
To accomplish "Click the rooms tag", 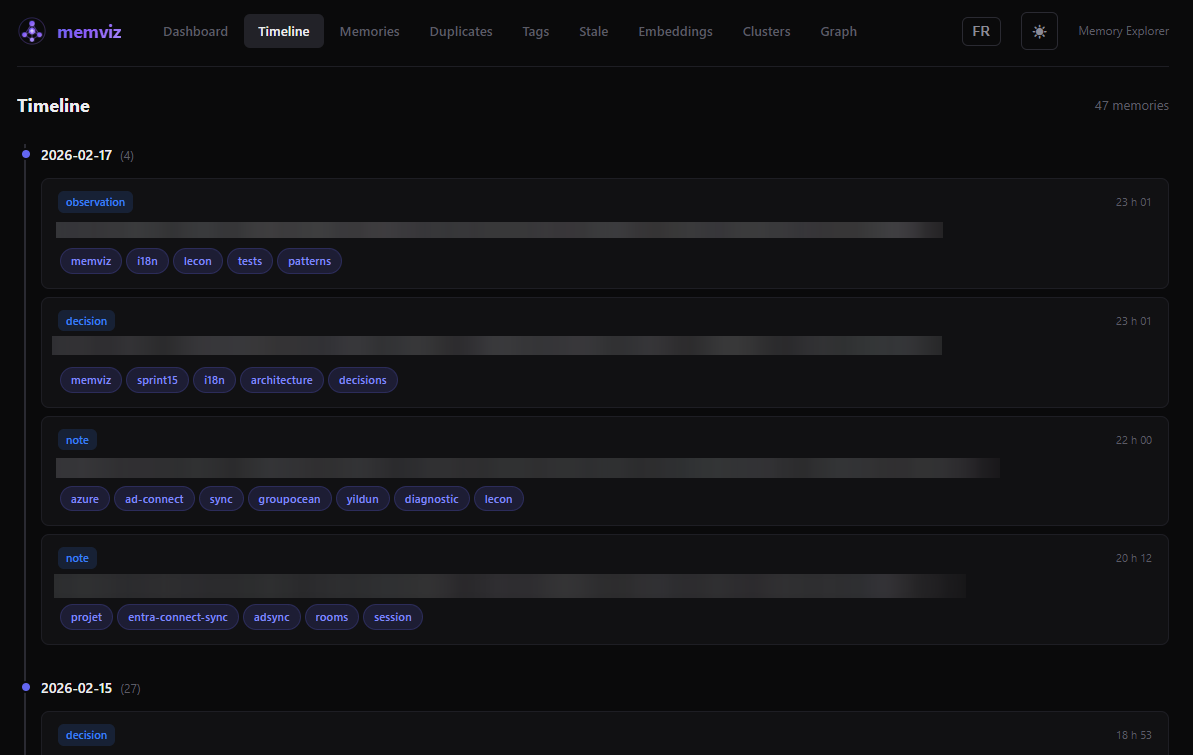I will pyautogui.click(x=332, y=617).
